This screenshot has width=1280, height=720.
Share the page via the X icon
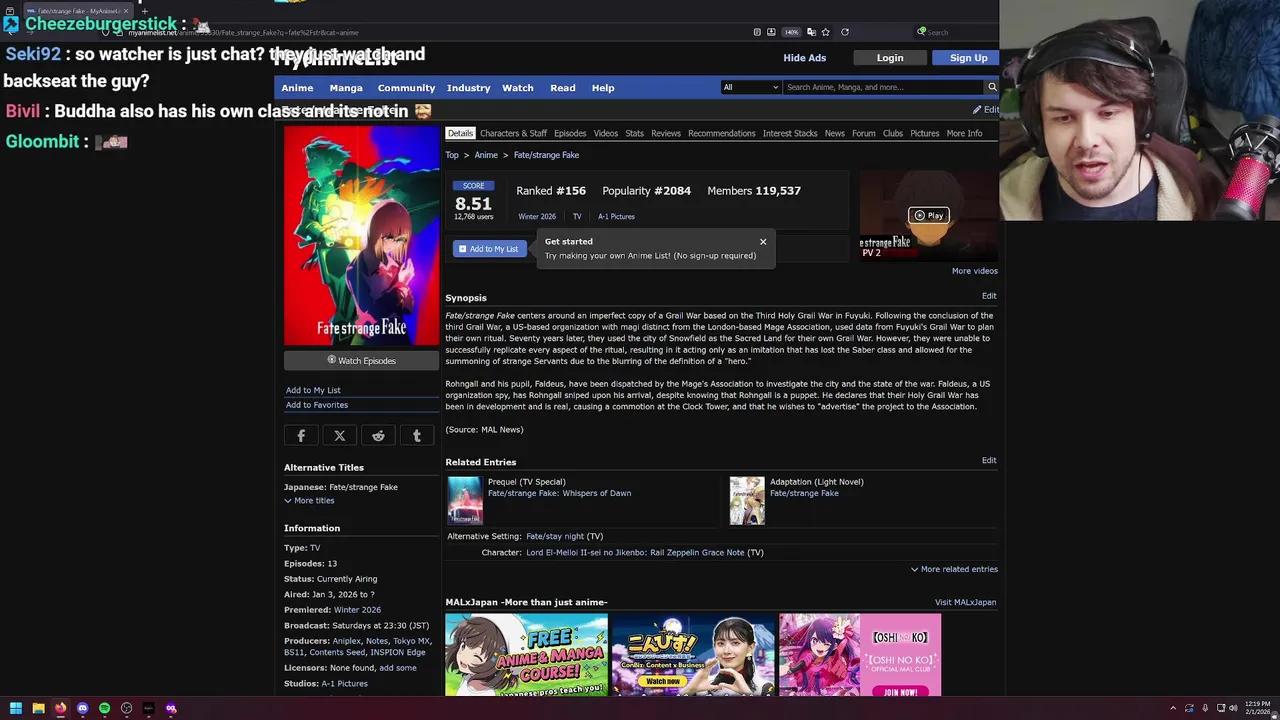340,436
